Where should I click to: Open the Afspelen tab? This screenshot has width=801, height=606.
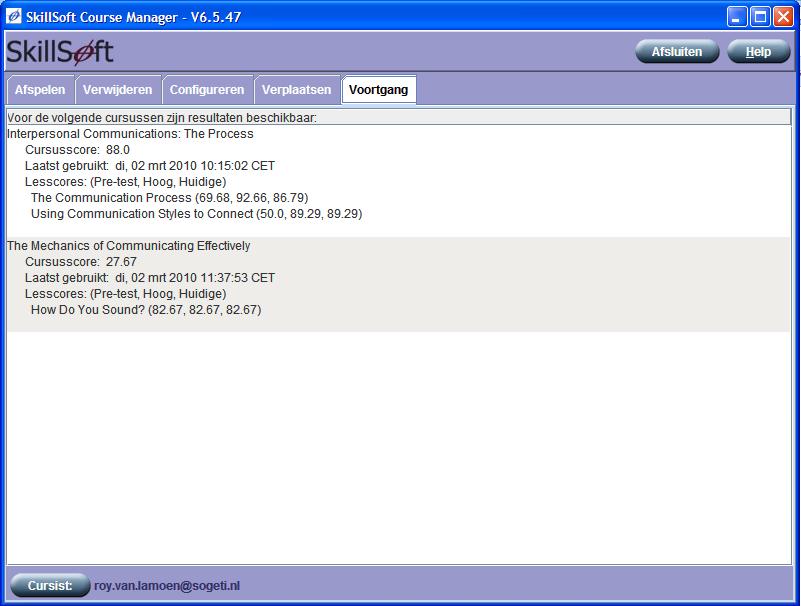click(40, 90)
